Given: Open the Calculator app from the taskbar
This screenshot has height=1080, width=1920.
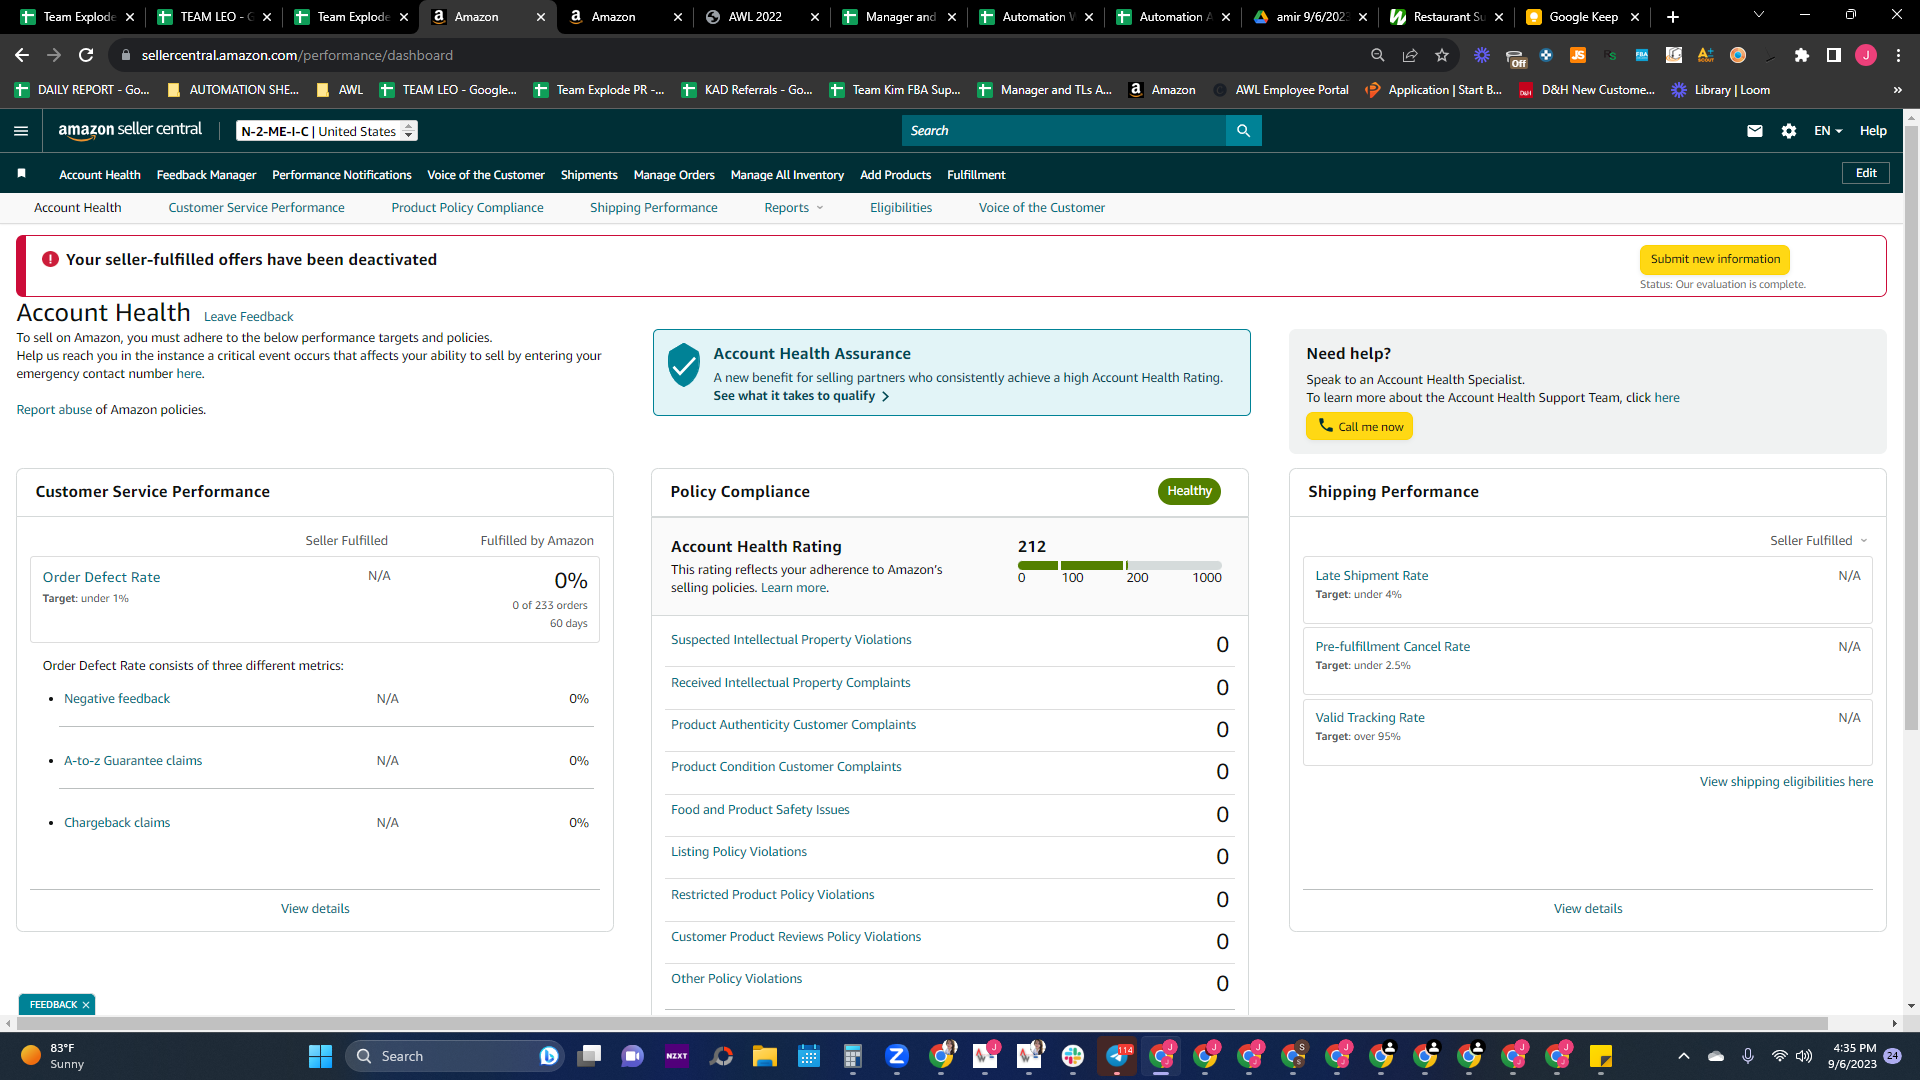Looking at the screenshot, I should point(853,1056).
